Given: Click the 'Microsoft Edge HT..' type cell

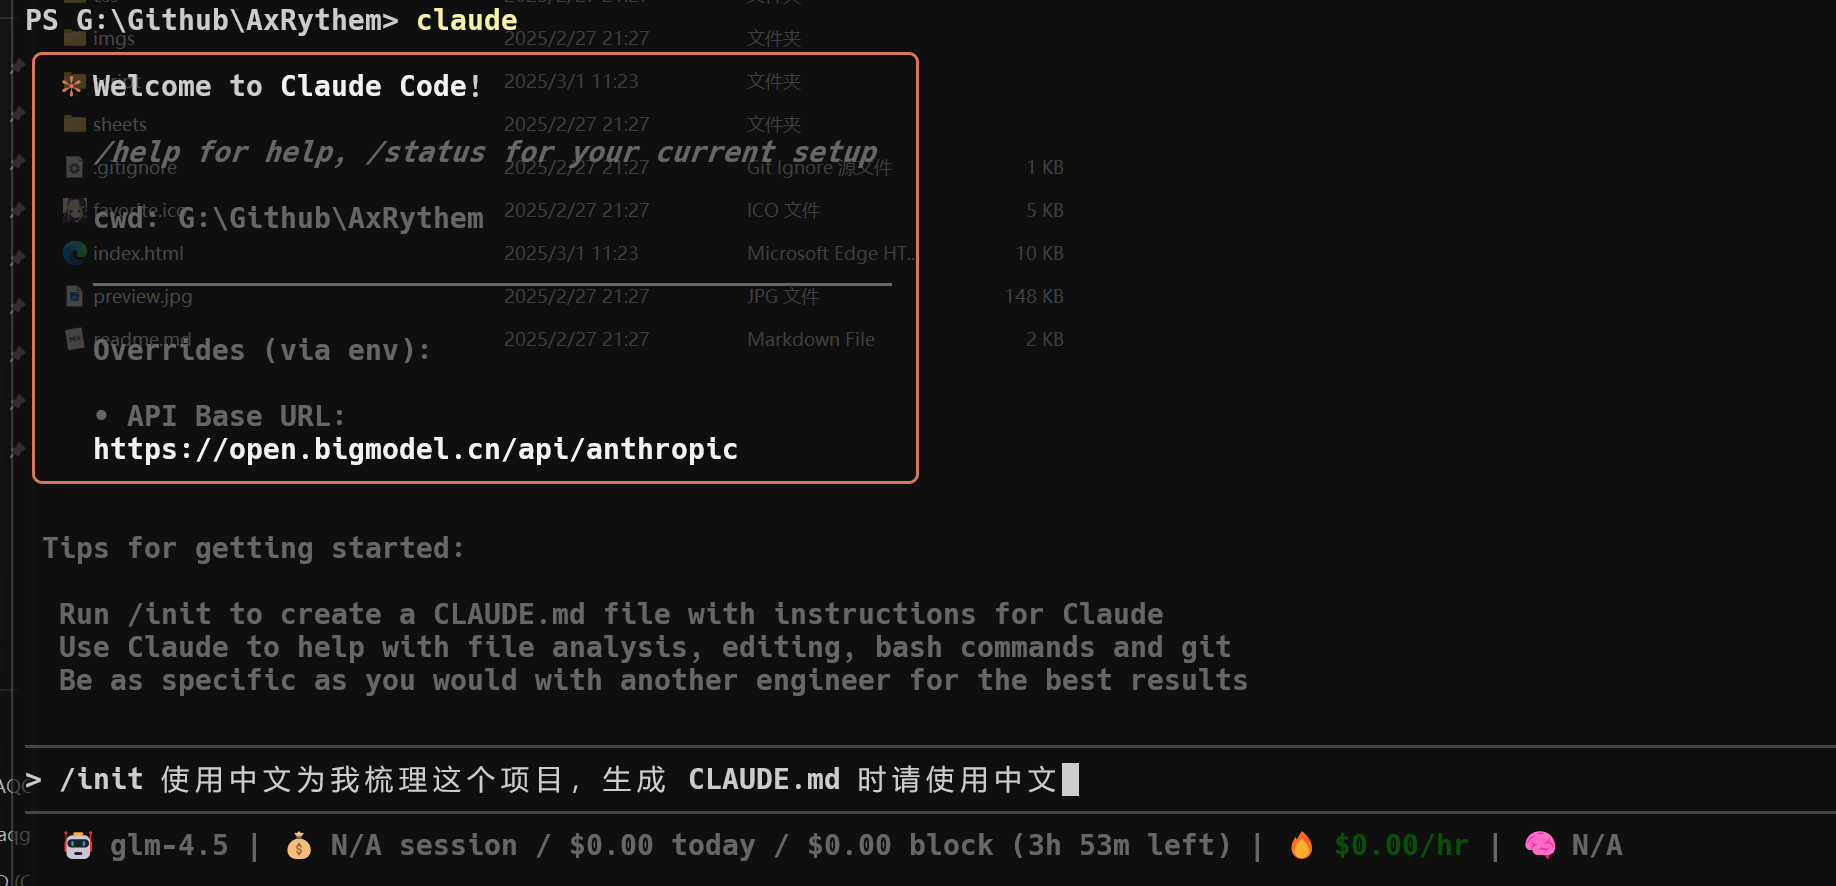Looking at the screenshot, I should click(830, 253).
